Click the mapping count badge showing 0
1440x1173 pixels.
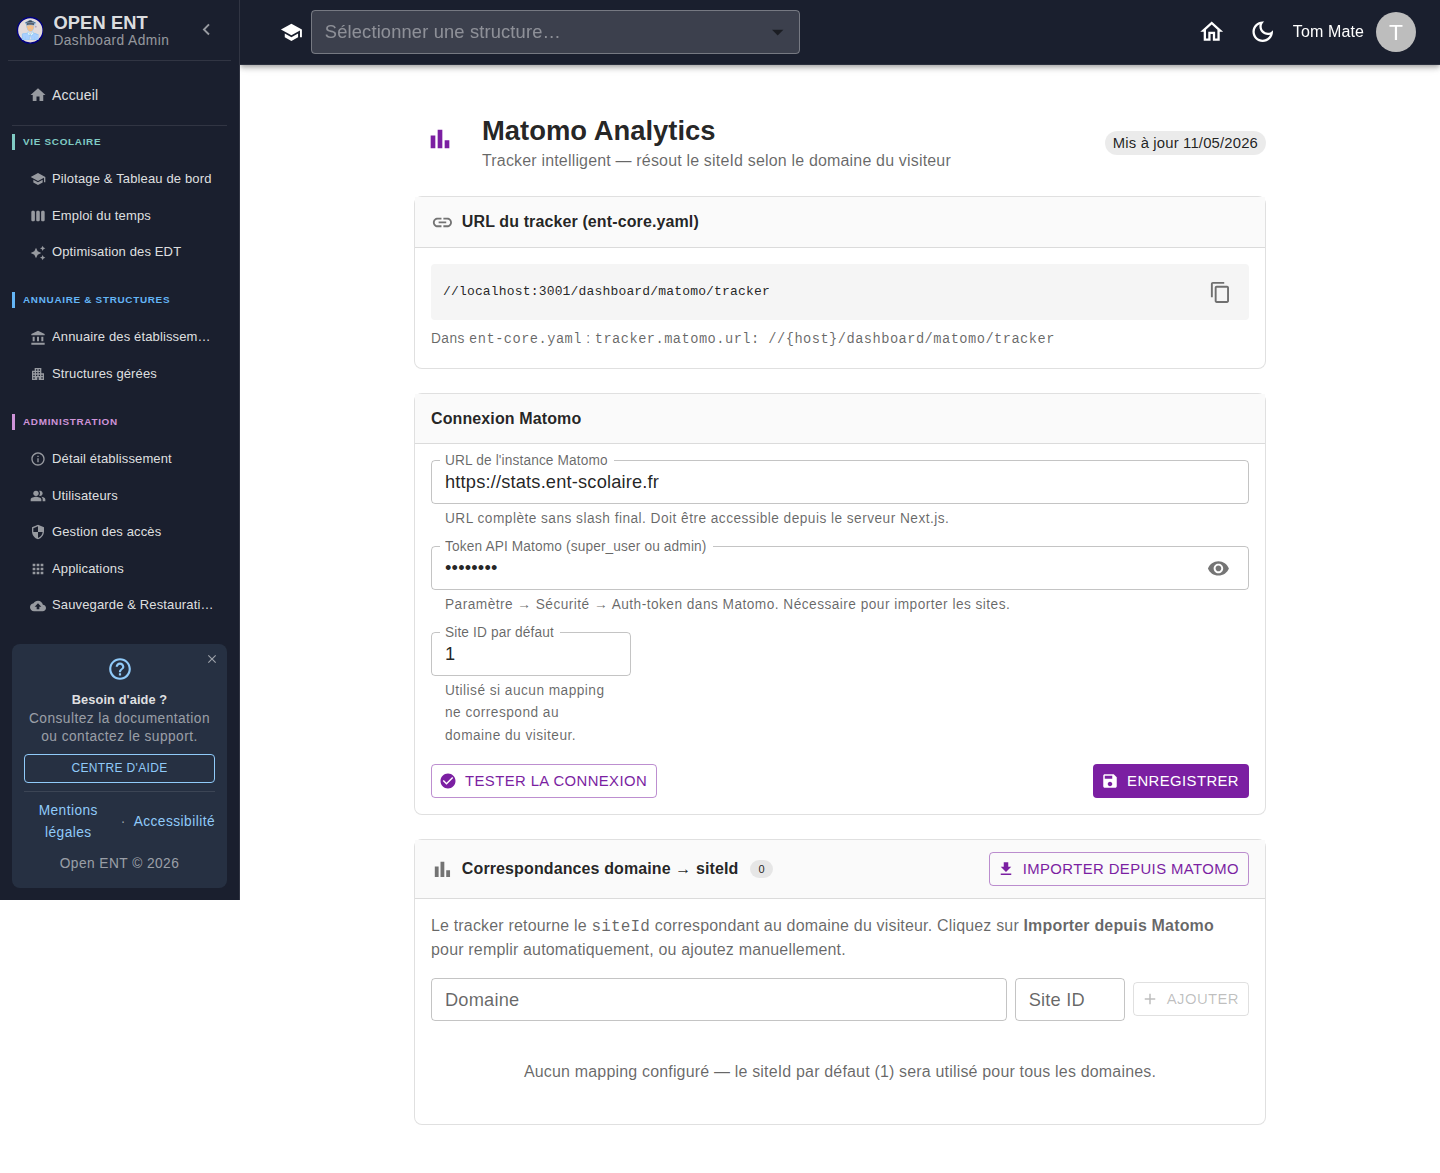(761, 869)
